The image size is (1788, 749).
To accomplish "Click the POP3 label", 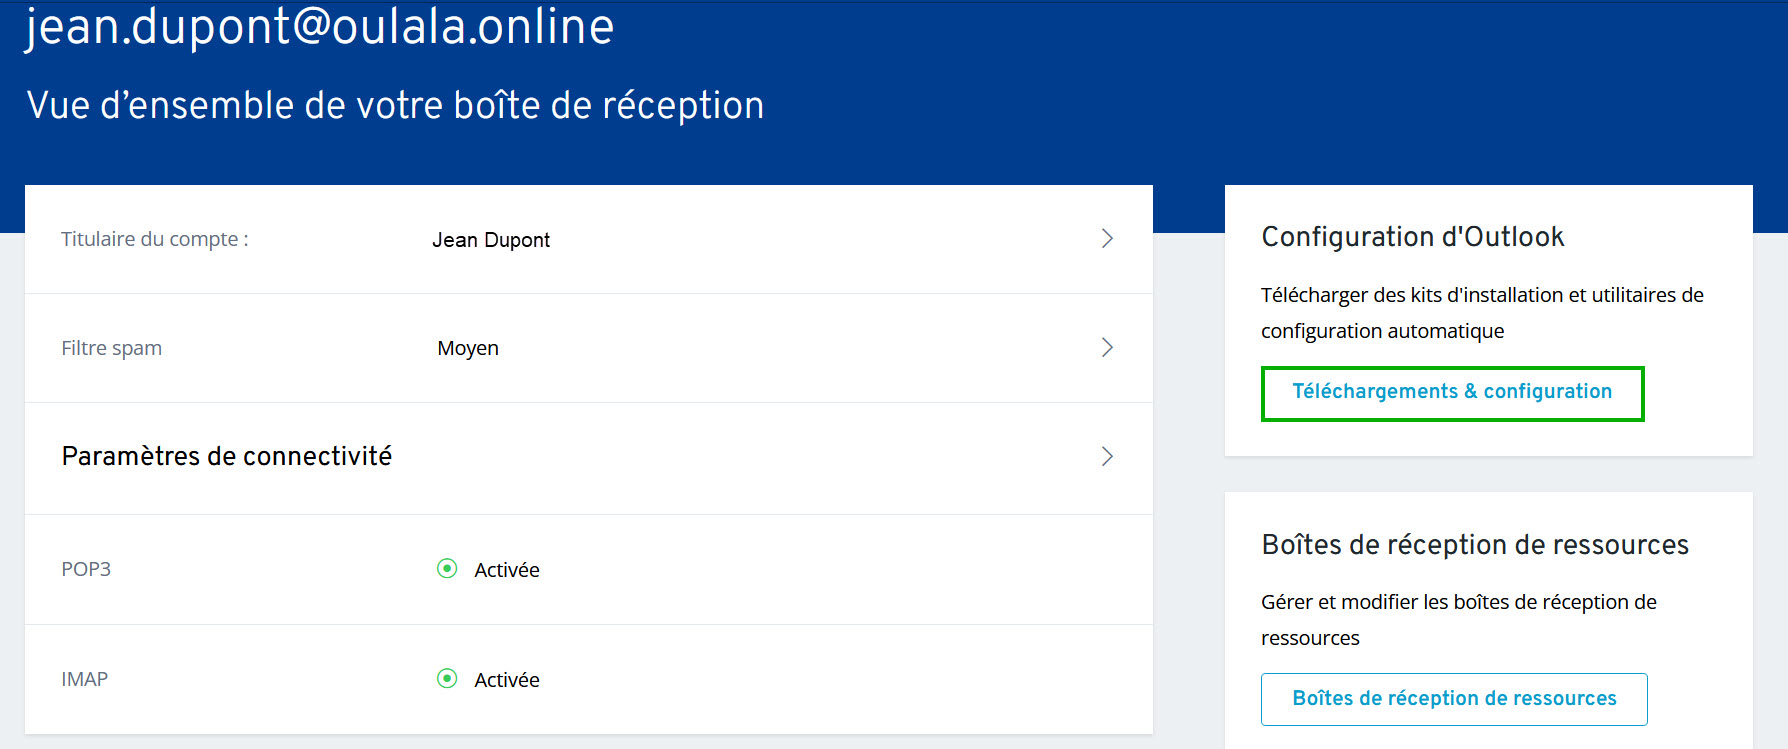I will tap(86, 569).
